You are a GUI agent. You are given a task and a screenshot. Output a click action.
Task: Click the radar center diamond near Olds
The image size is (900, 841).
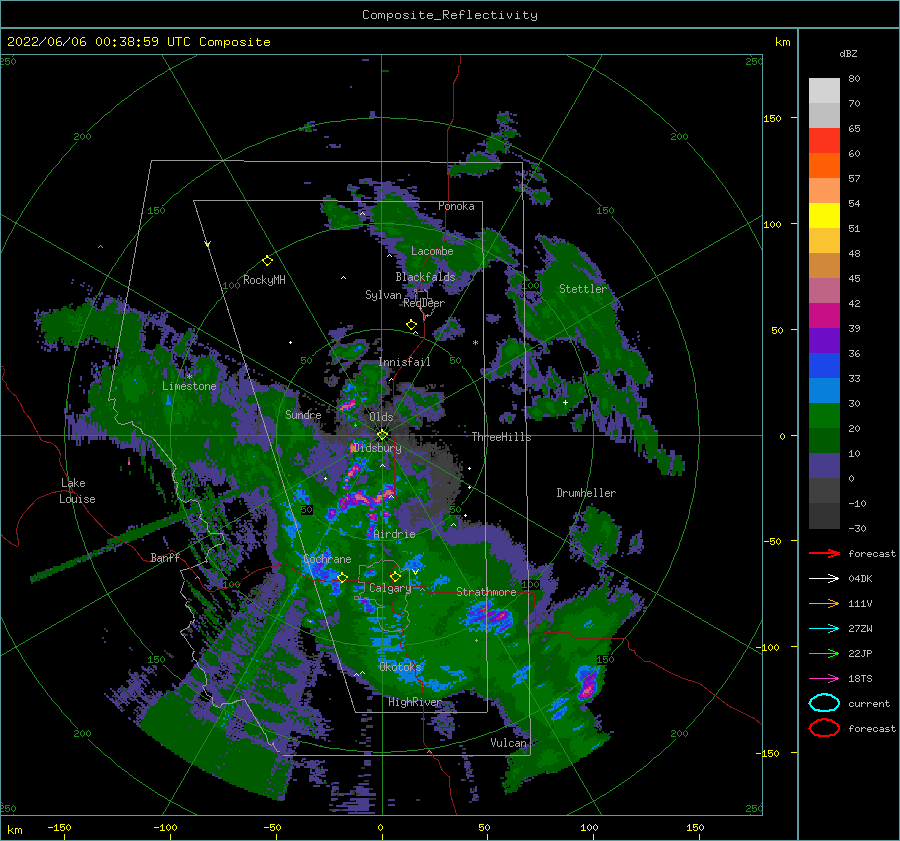pyautogui.click(x=382, y=435)
